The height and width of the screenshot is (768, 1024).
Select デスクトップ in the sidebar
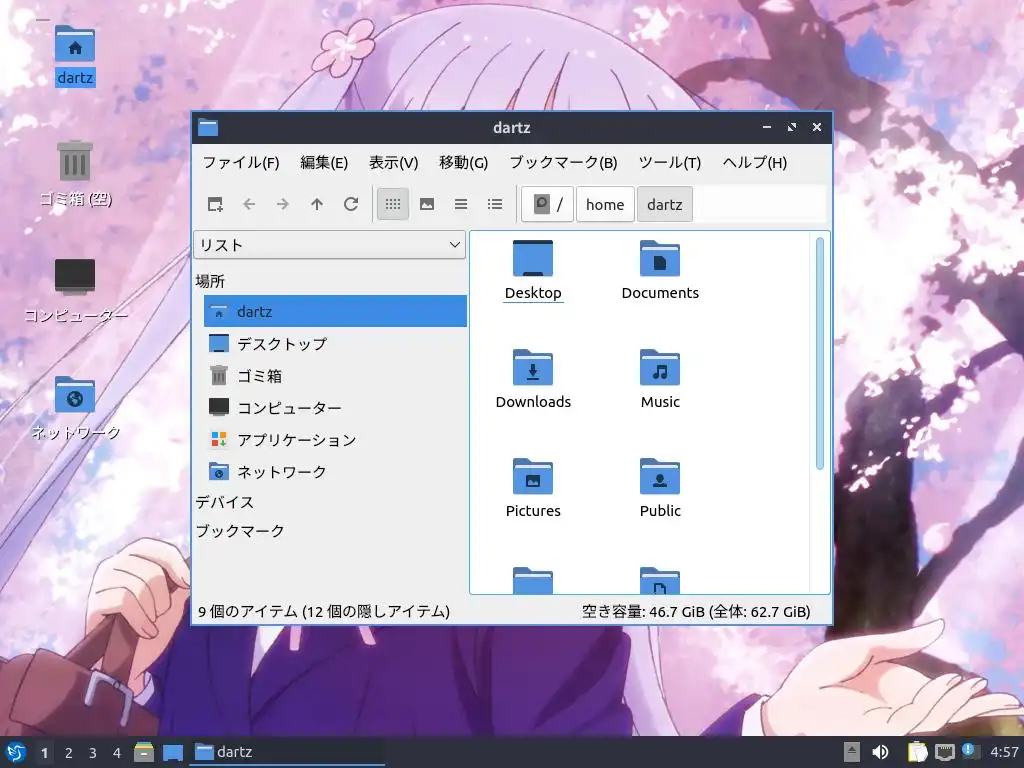pyautogui.click(x=335, y=344)
